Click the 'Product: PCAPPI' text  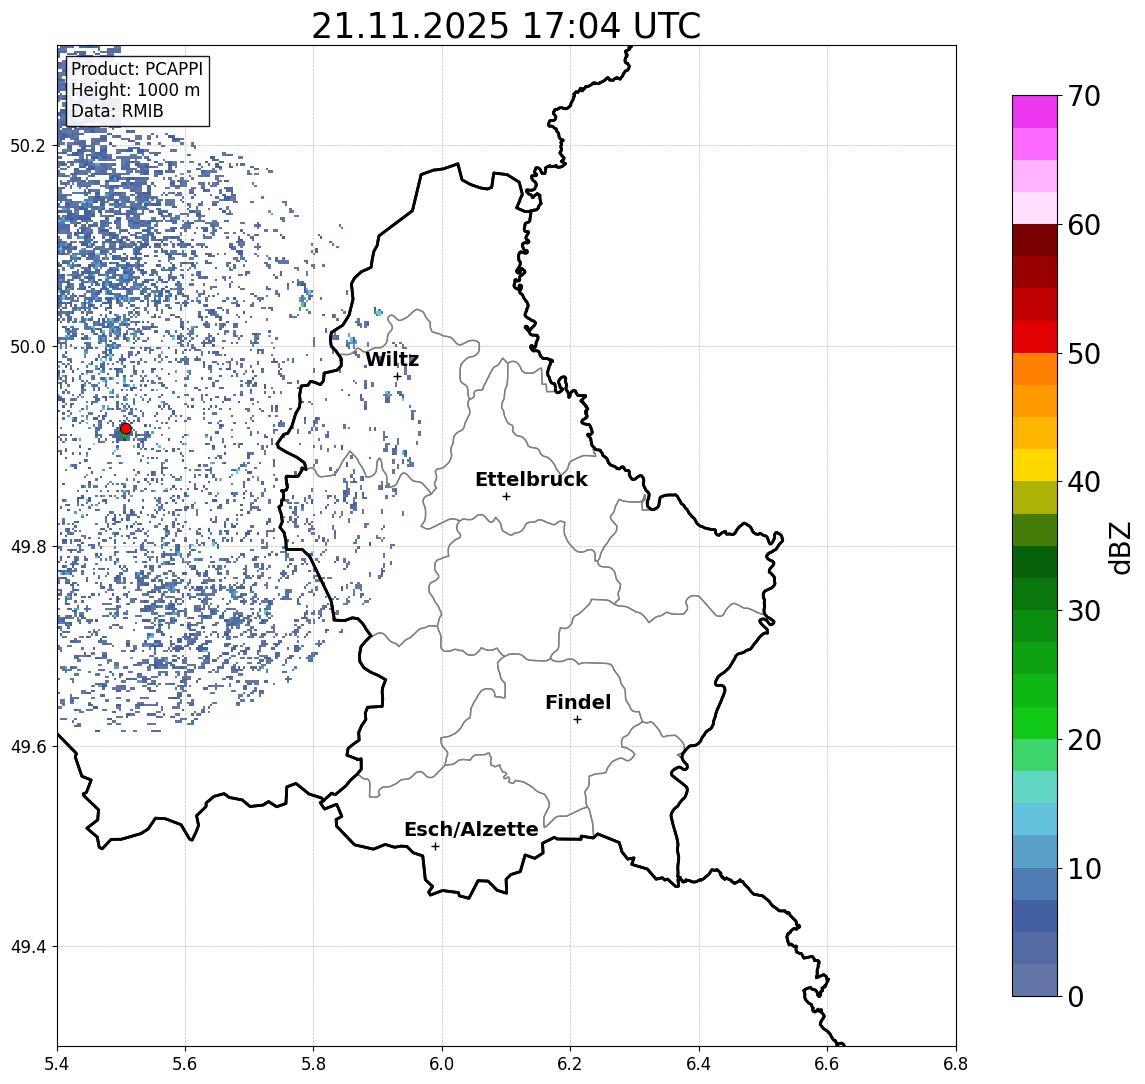(137, 69)
